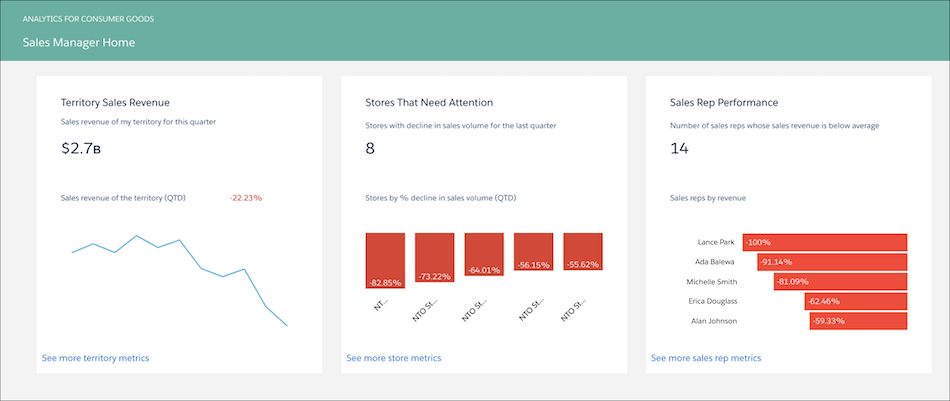The width and height of the screenshot is (950, 401).
Task: Click Erica Douglass's -62.46% bar
Action: pyautogui.click(x=855, y=301)
